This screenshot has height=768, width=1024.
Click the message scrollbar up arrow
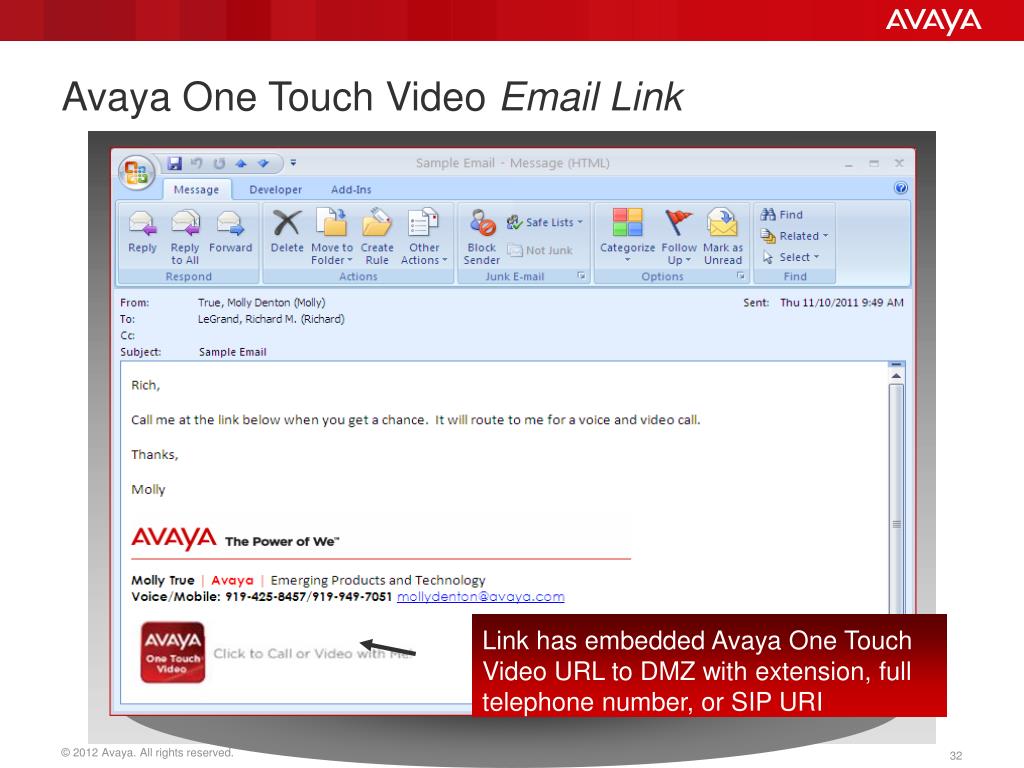coord(896,376)
